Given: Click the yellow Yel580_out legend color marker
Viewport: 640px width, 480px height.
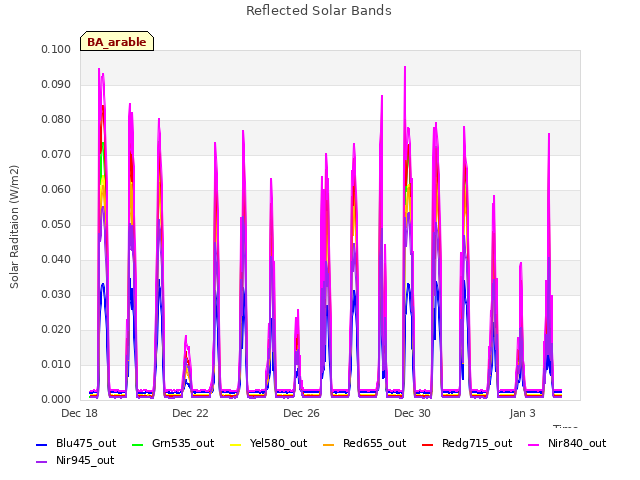Looking at the screenshot, I should 236,444.
